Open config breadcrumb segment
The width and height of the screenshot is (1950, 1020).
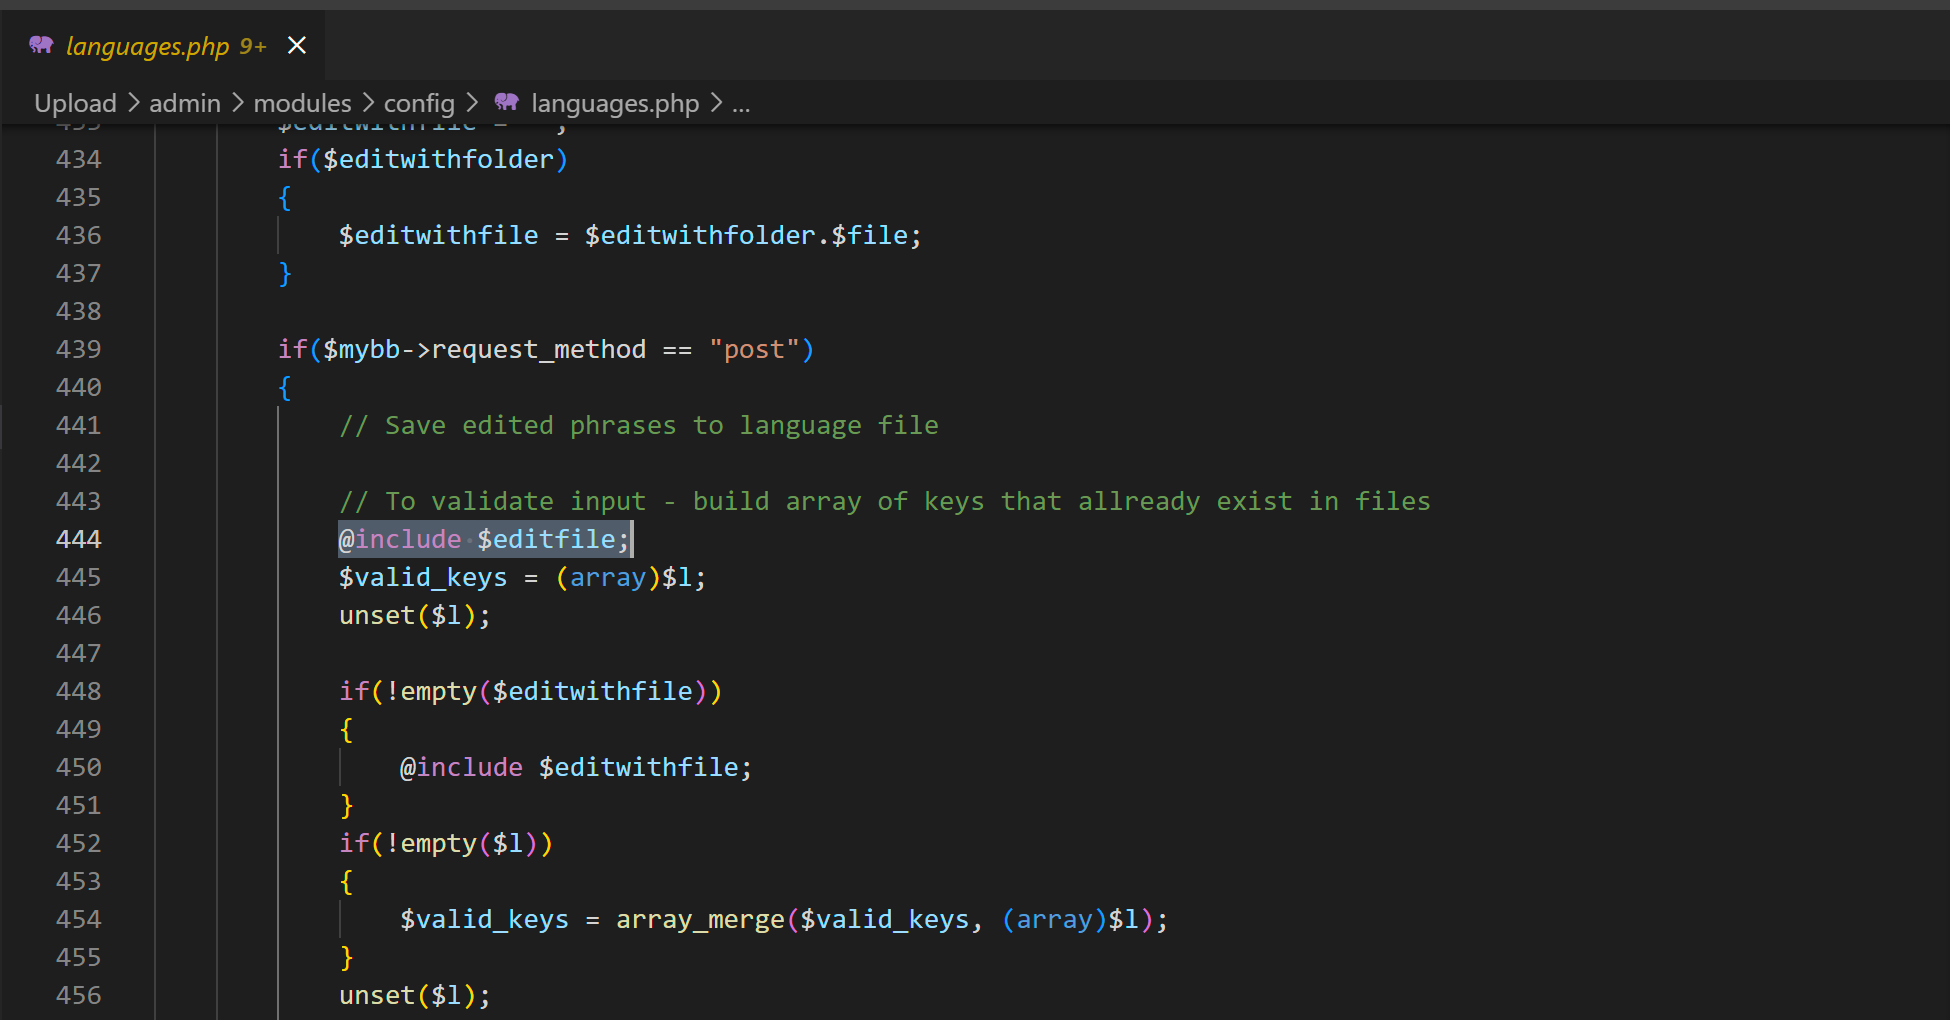pyautogui.click(x=419, y=103)
